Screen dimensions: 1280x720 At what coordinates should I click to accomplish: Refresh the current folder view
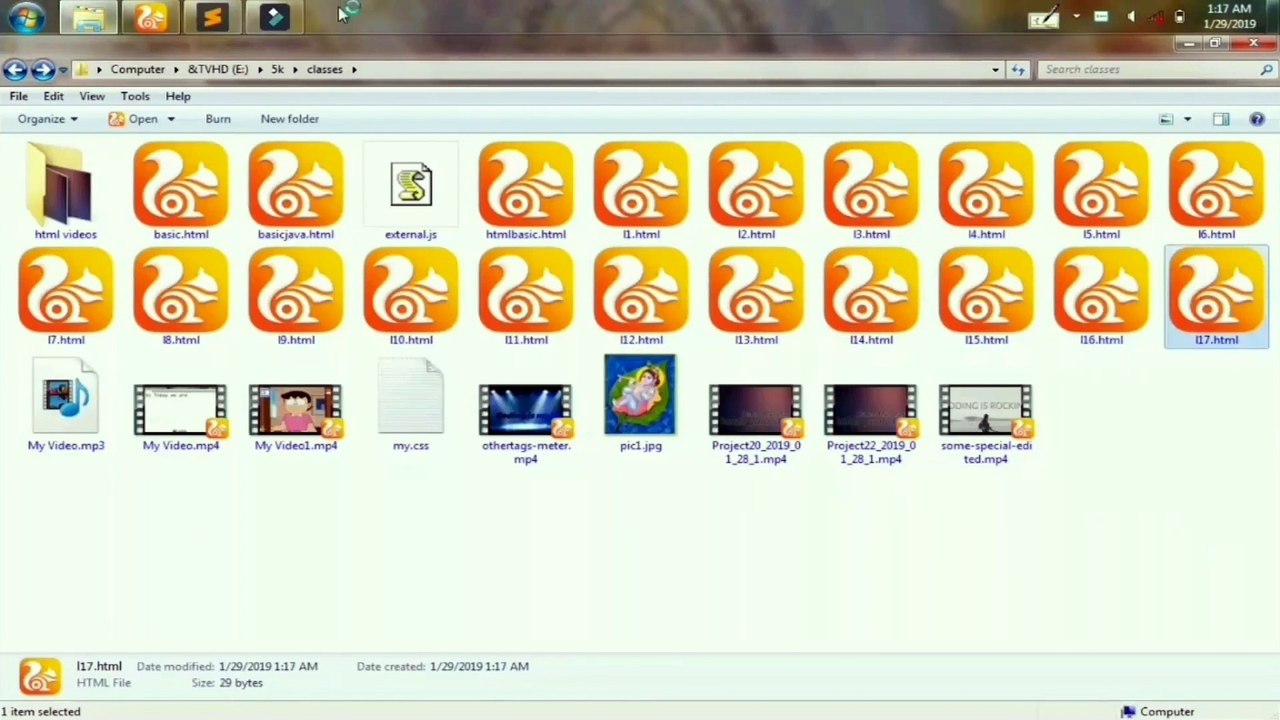pyautogui.click(x=1018, y=69)
